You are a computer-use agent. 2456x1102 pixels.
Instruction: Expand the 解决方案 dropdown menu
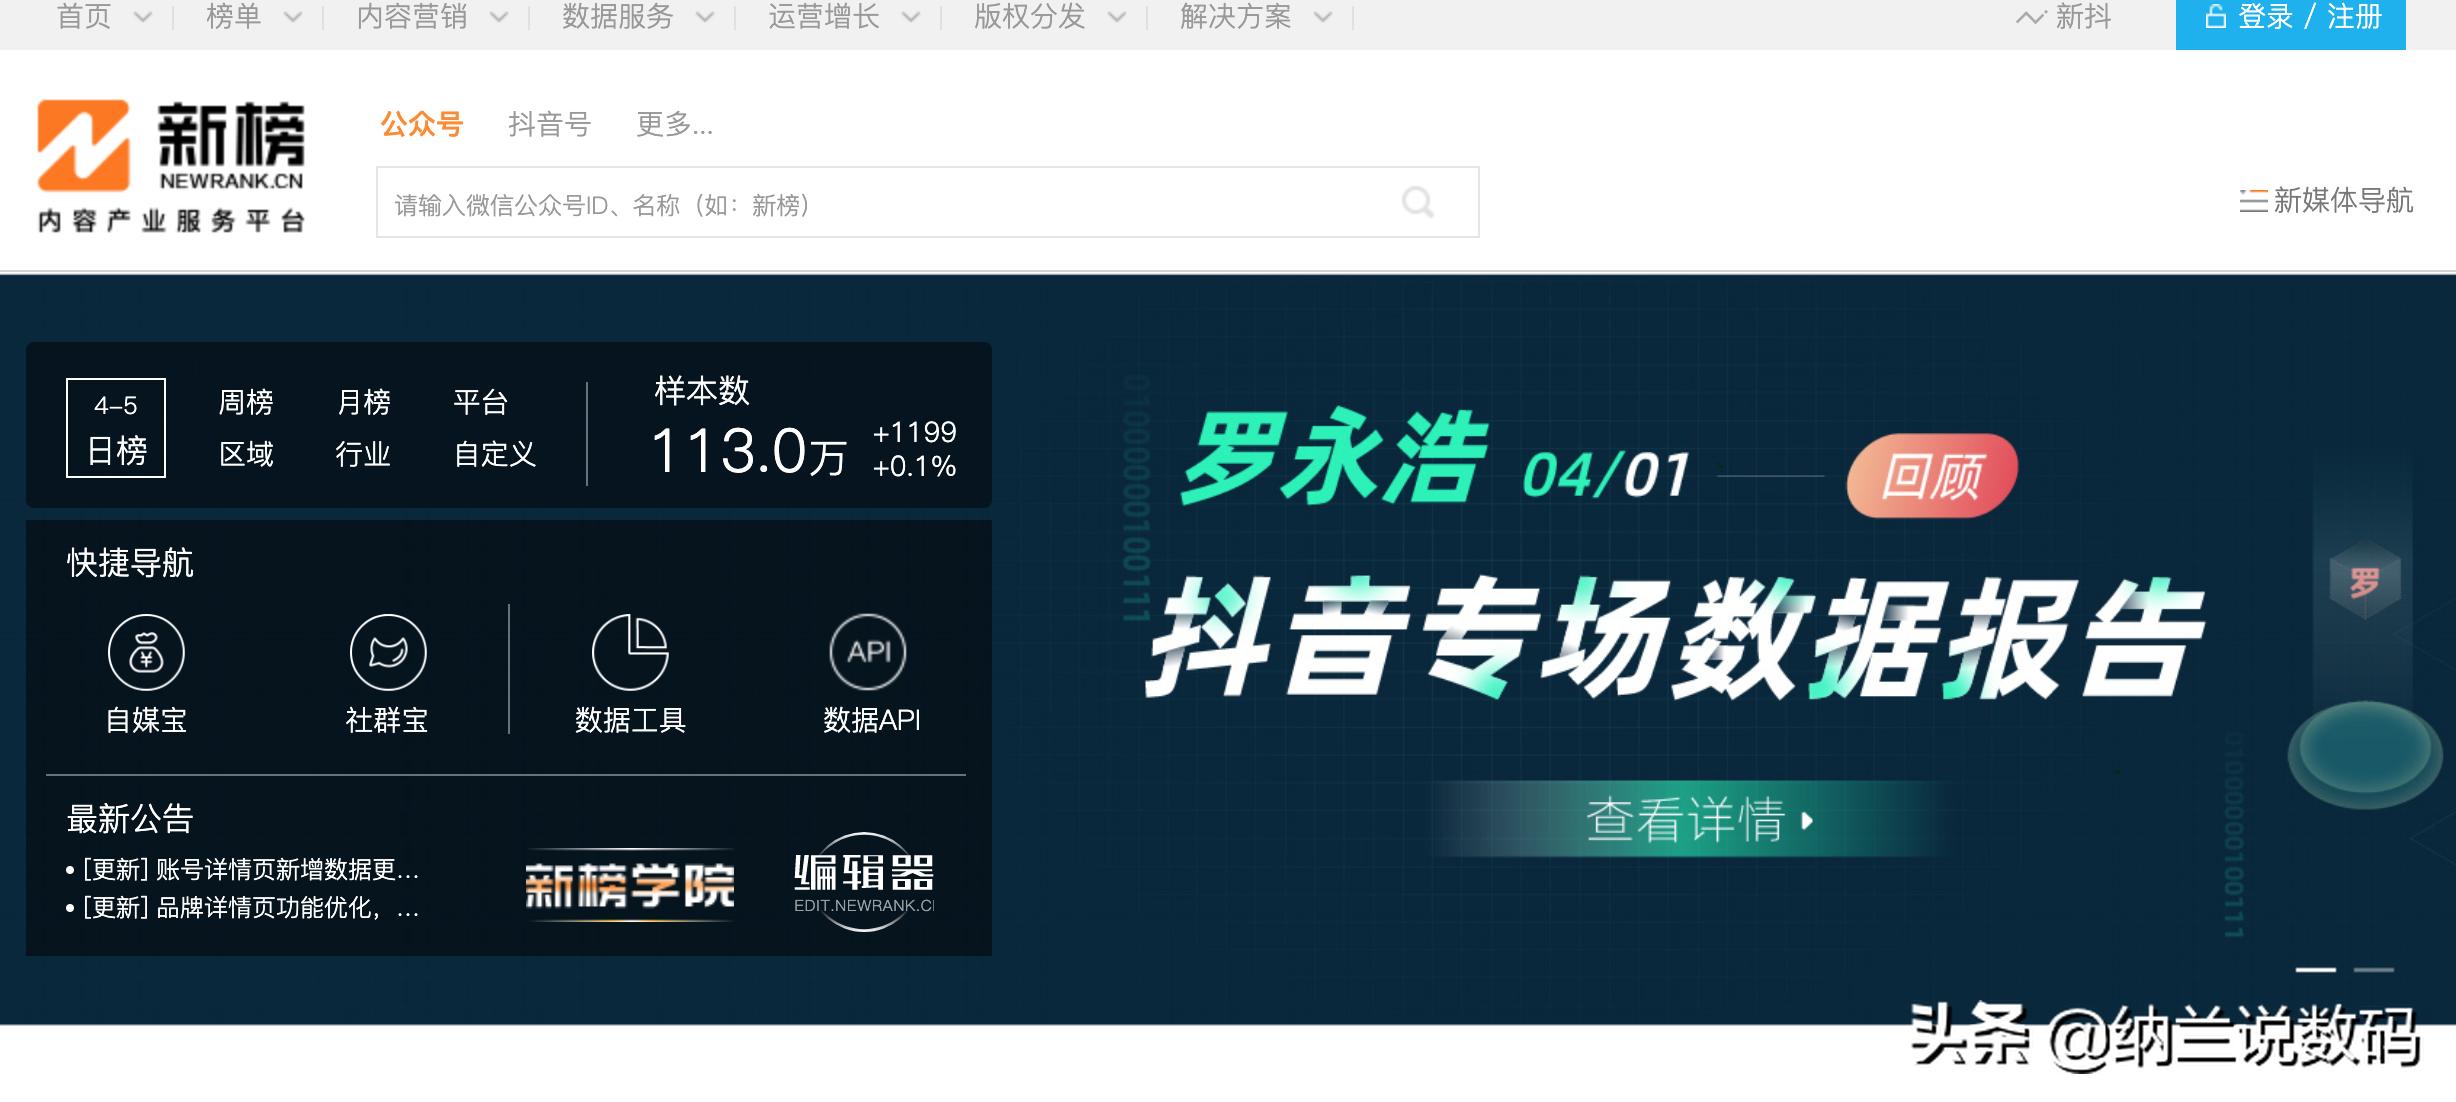point(1235,17)
